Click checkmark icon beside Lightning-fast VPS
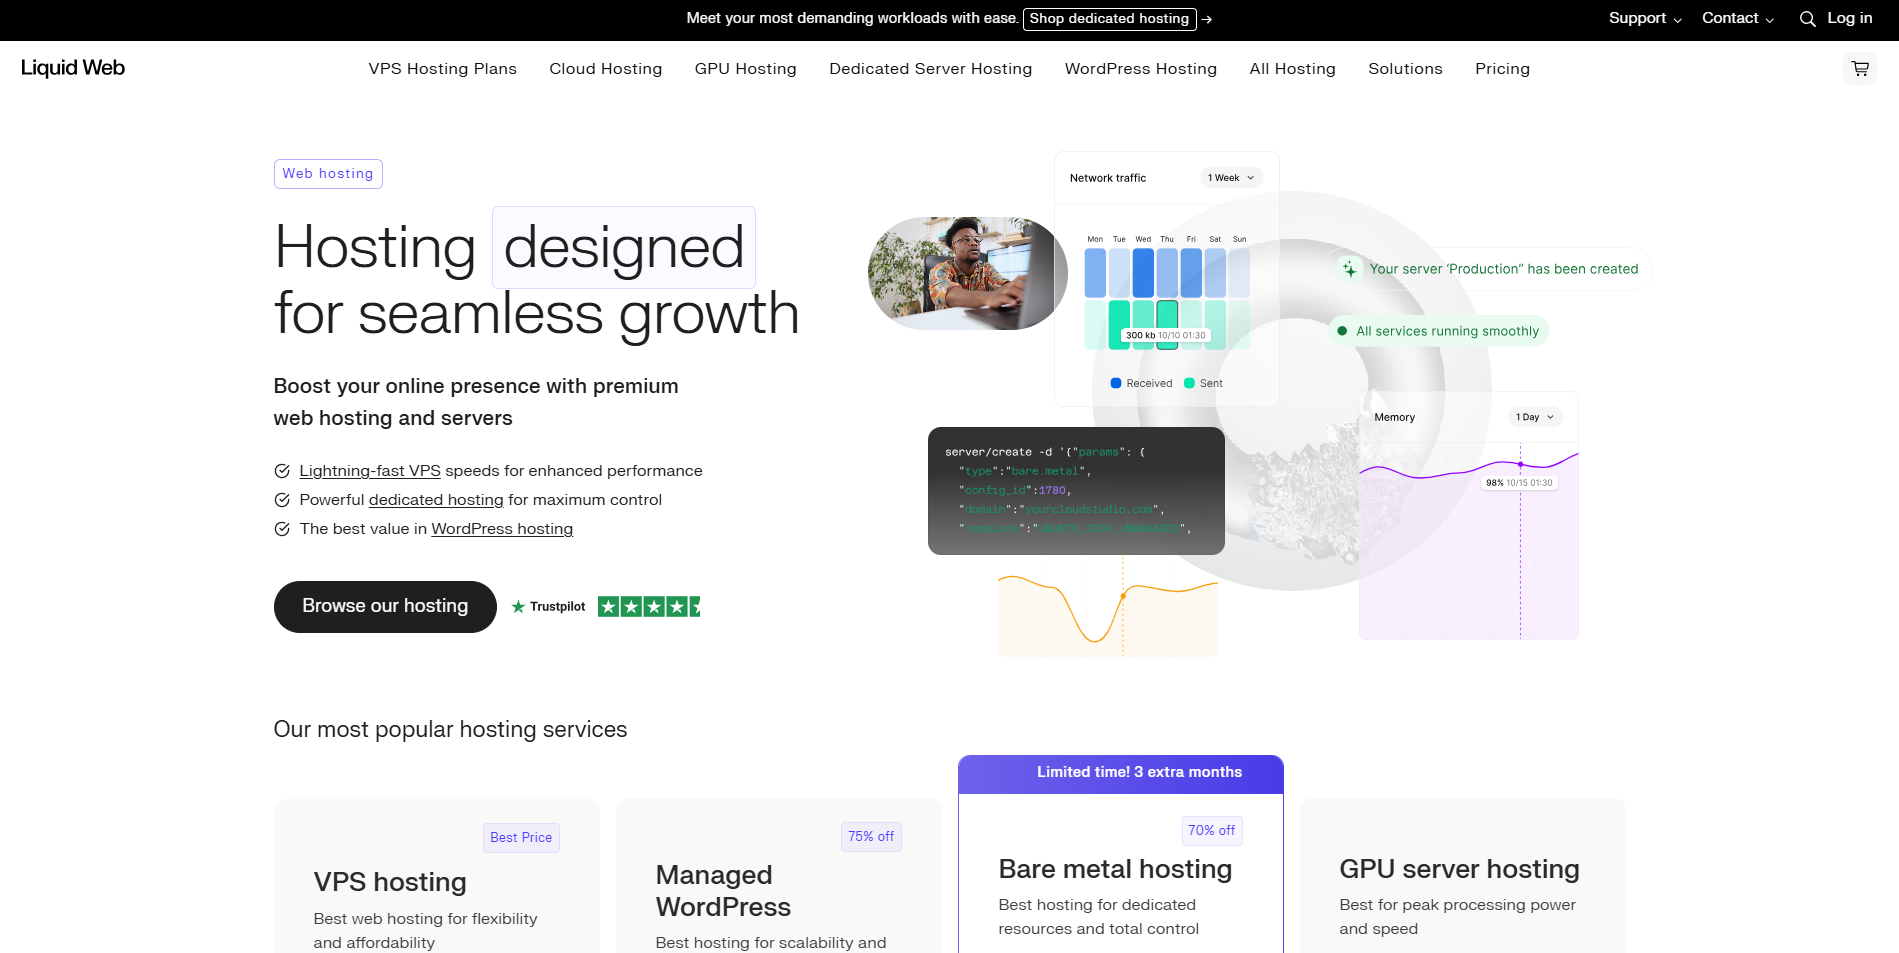This screenshot has height=953, width=1899. tap(282, 471)
